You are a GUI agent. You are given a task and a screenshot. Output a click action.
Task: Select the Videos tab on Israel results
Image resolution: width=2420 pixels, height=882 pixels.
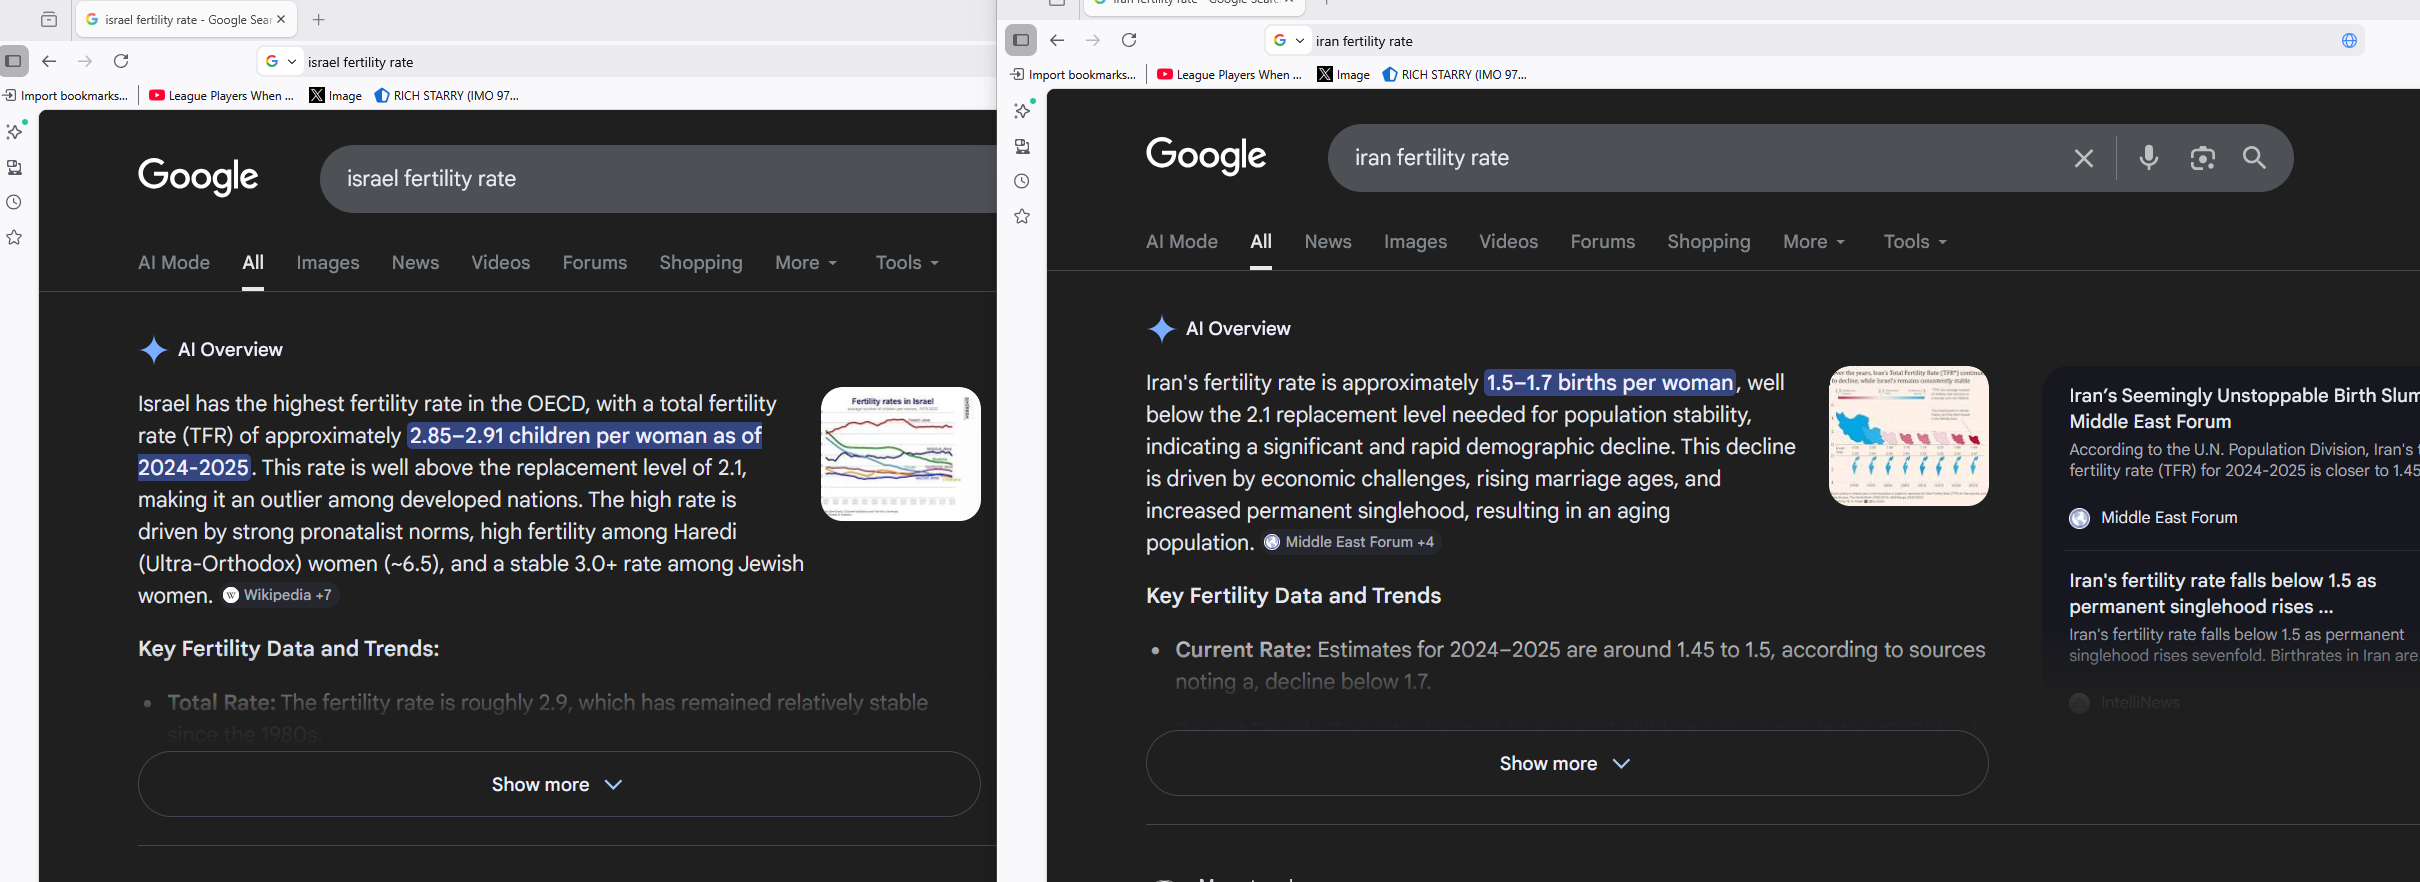click(x=501, y=263)
